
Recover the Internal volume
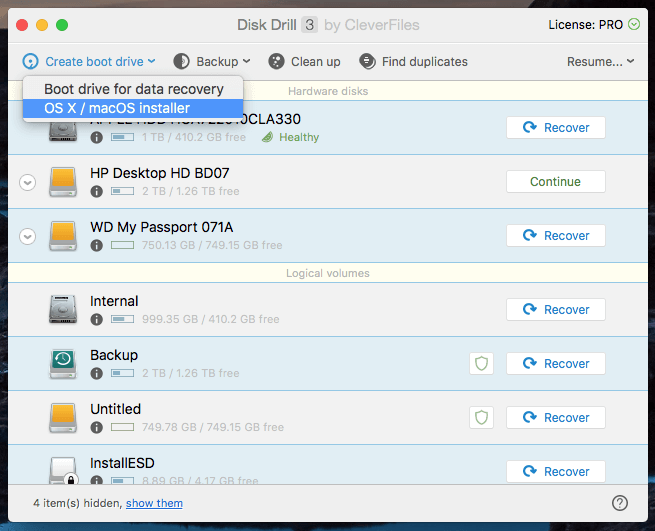coord(556,309)
